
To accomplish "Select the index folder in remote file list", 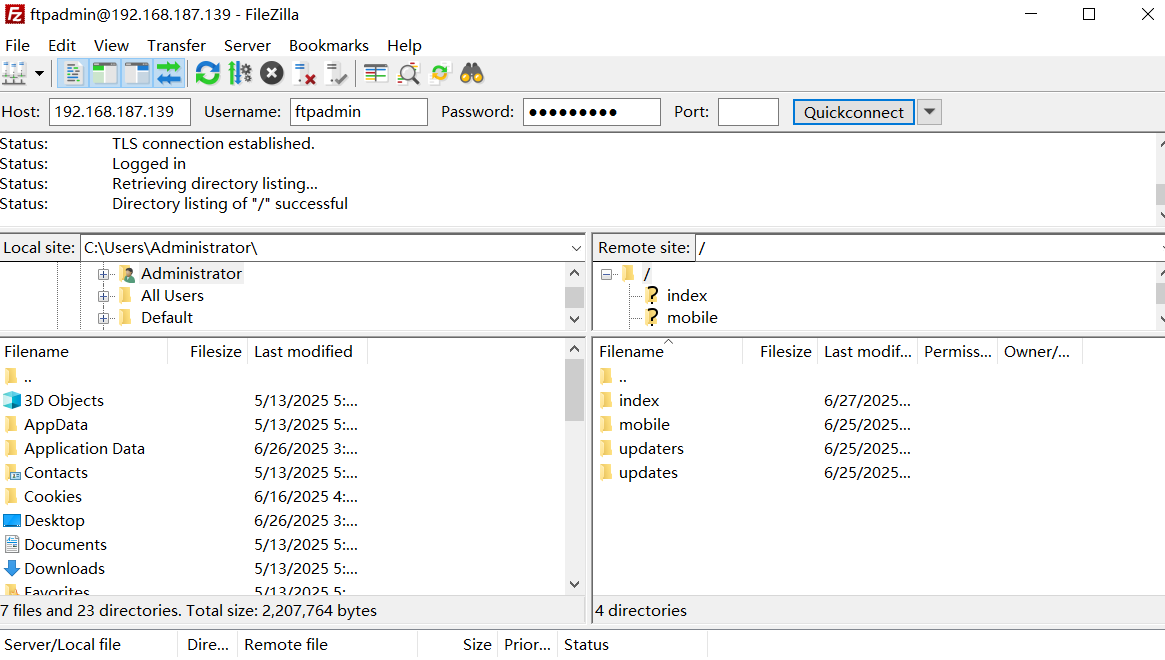I will [639, 401].
